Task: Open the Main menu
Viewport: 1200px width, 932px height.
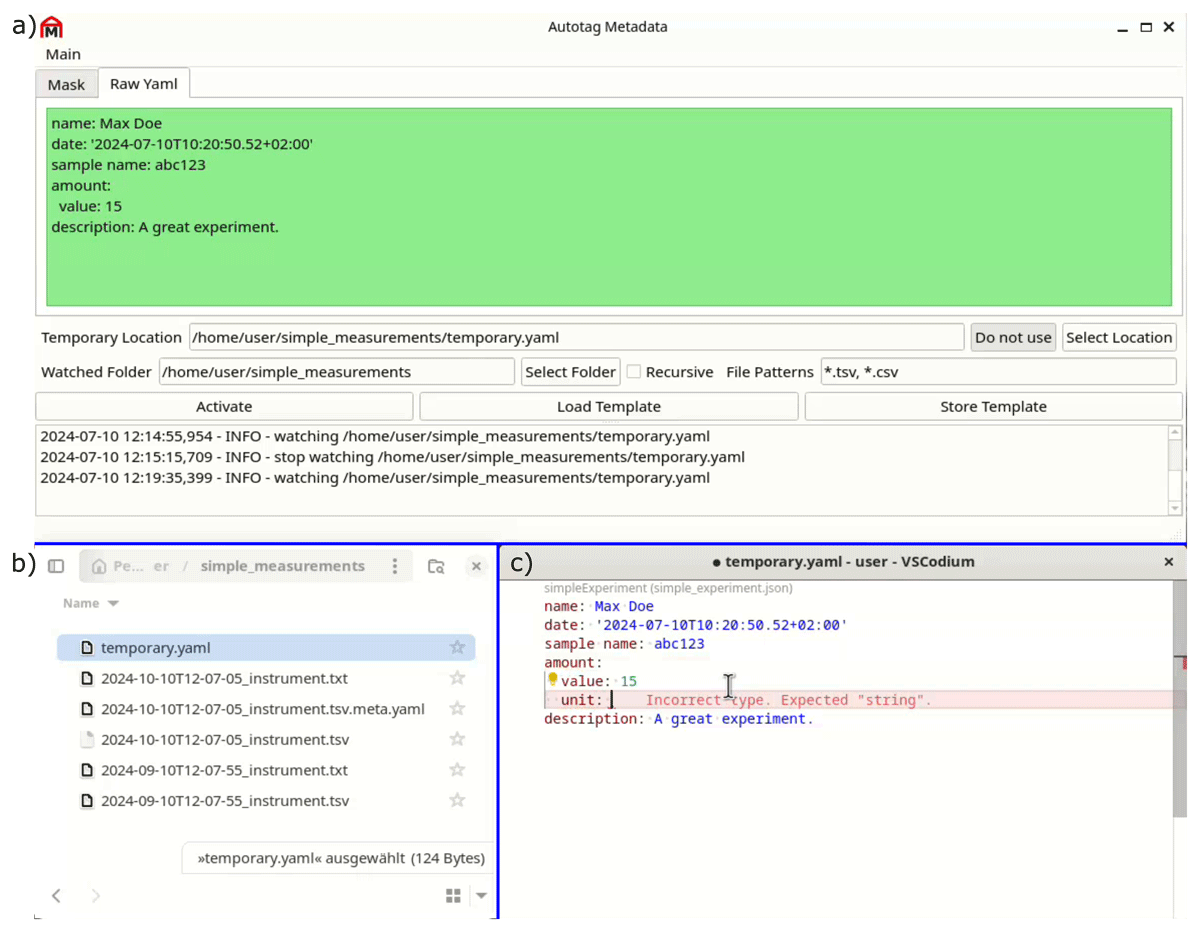Action: click(63, 54)
